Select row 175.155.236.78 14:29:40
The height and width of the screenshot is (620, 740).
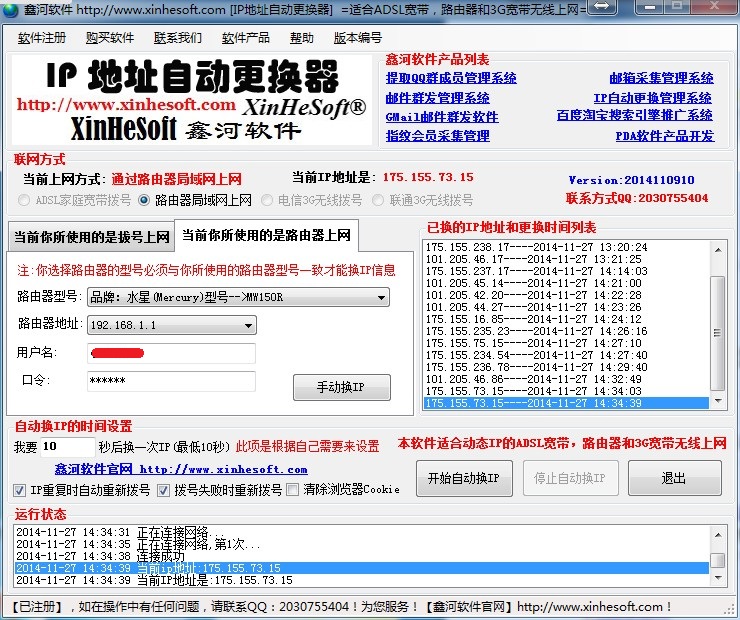[567, 367]
